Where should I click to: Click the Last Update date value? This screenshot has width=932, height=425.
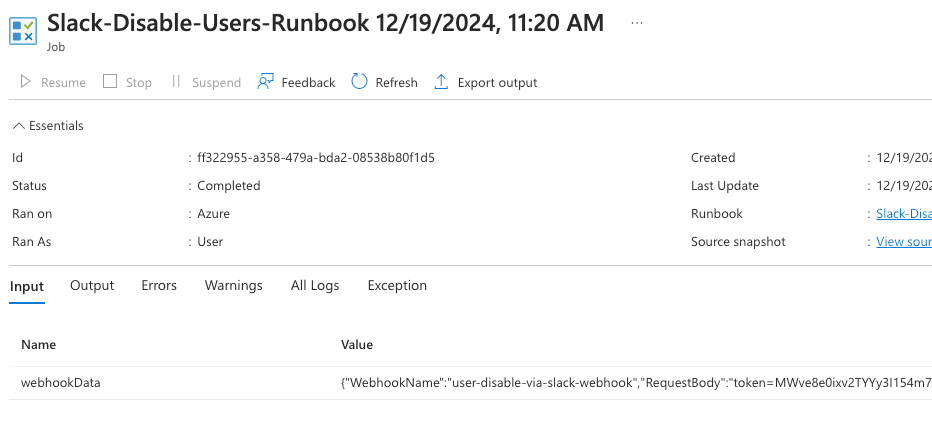coord(904,185)
